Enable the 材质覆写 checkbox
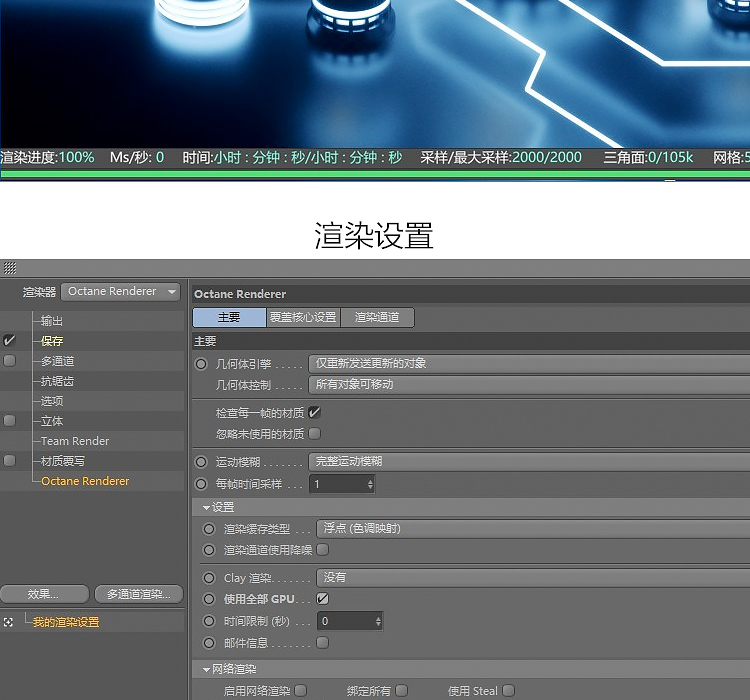Viewport: 750px width, 700px height. 9,460
